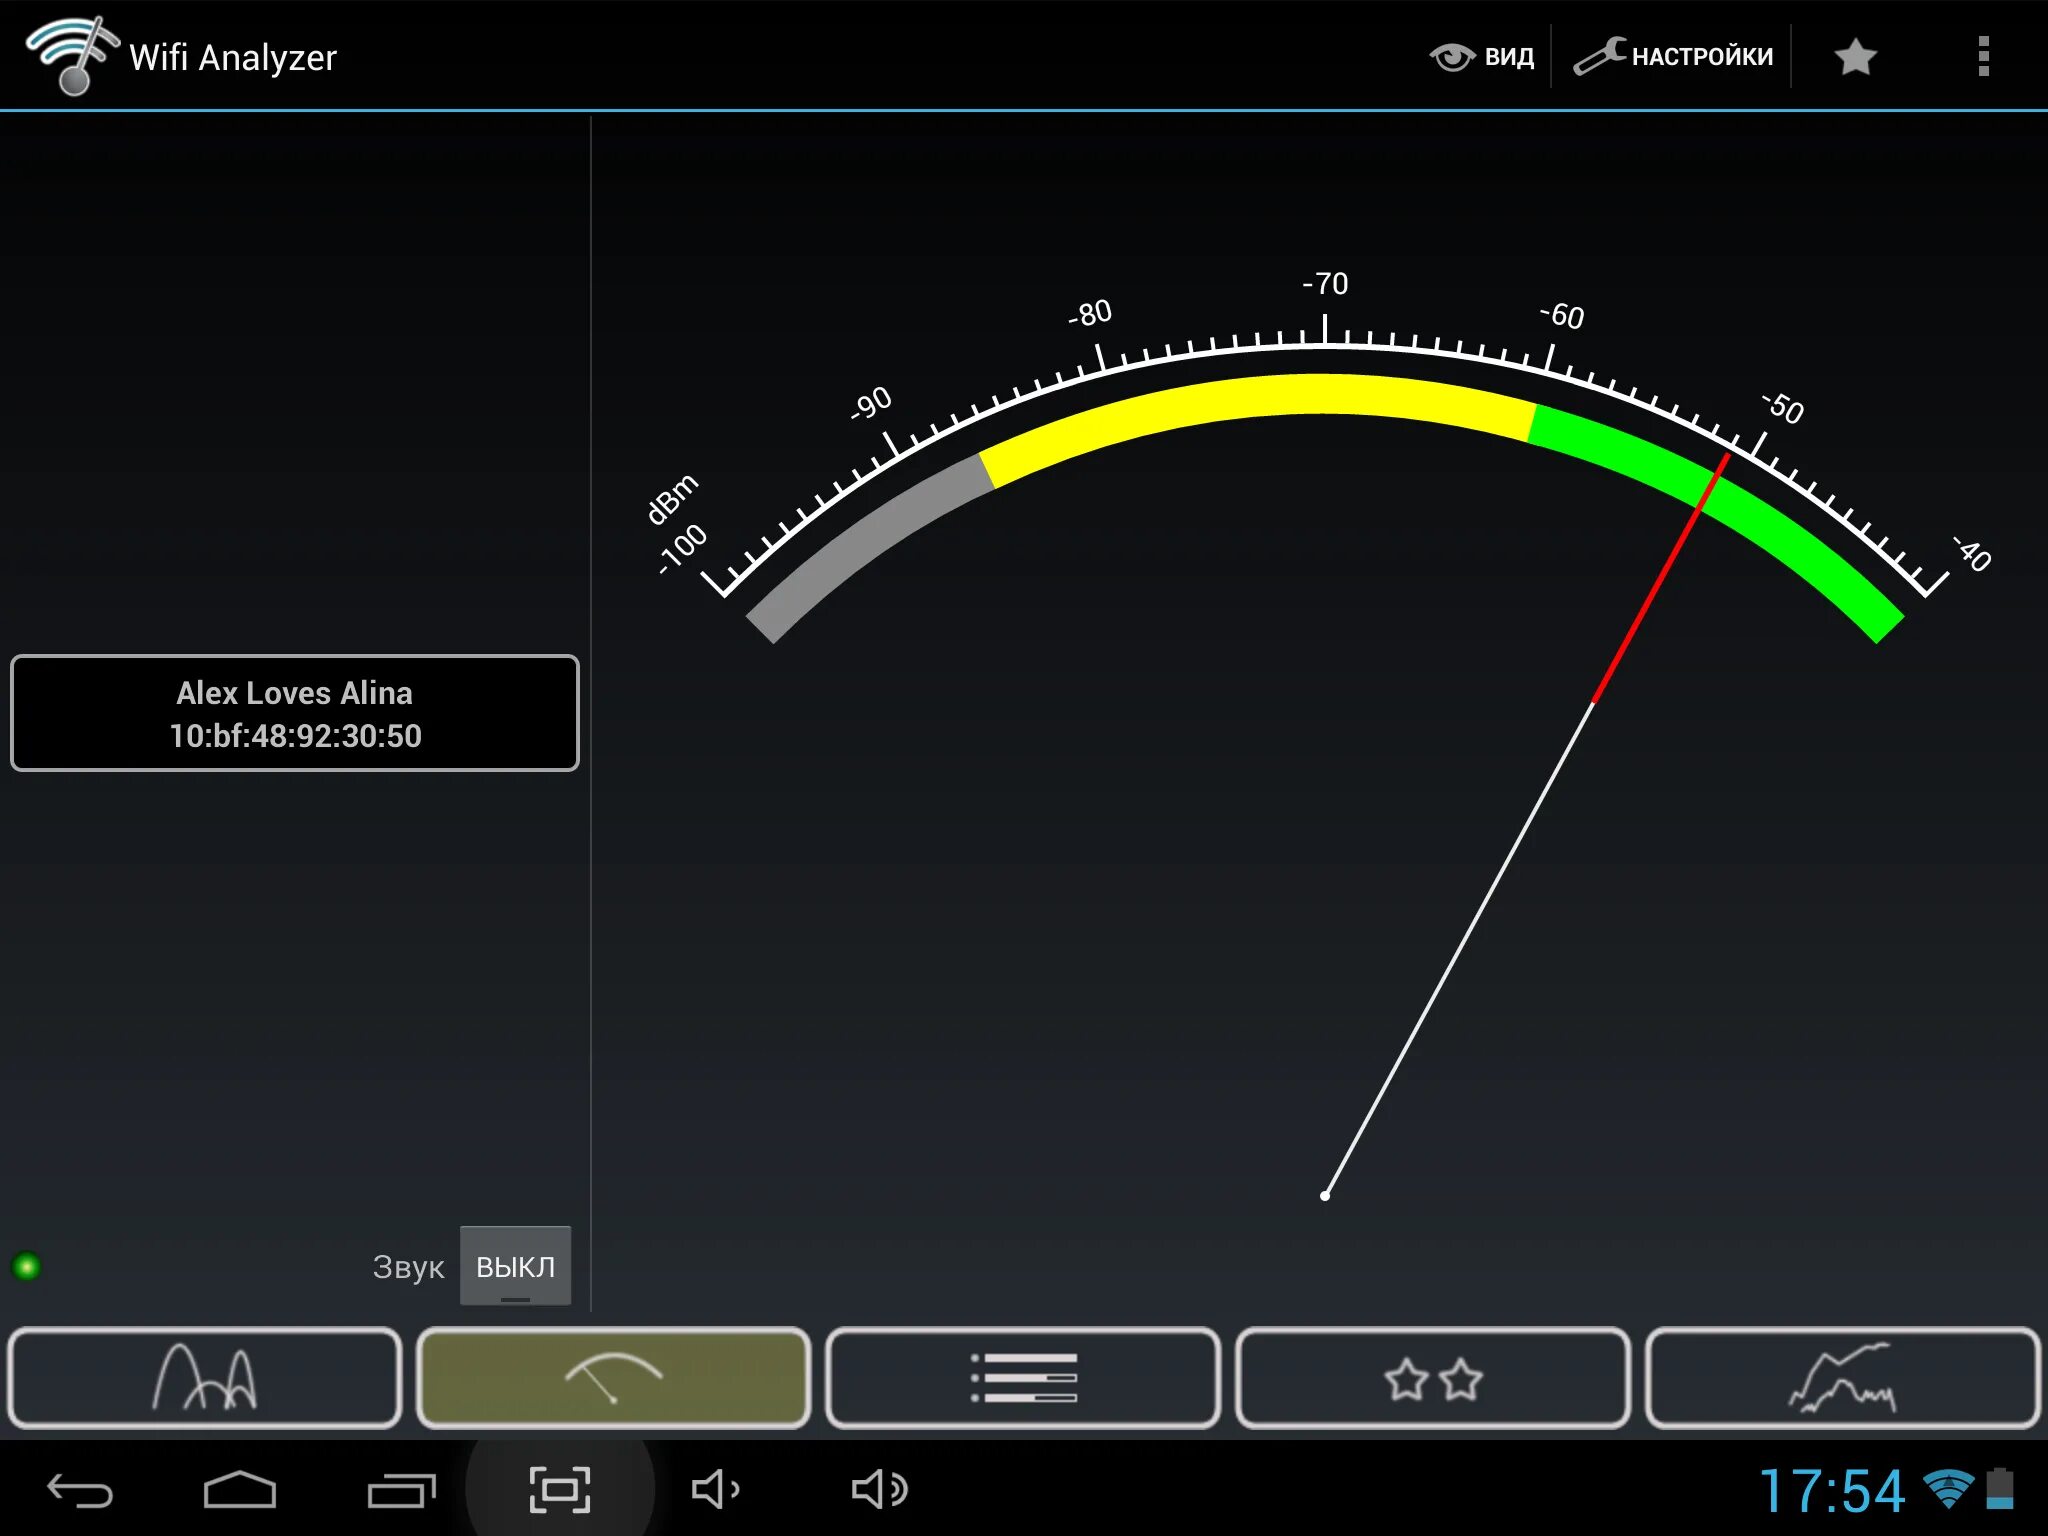Screen dimensions: 2048x1536
Task: Lower volume with the volume-down icon
Action: (x=715, y=1490)
